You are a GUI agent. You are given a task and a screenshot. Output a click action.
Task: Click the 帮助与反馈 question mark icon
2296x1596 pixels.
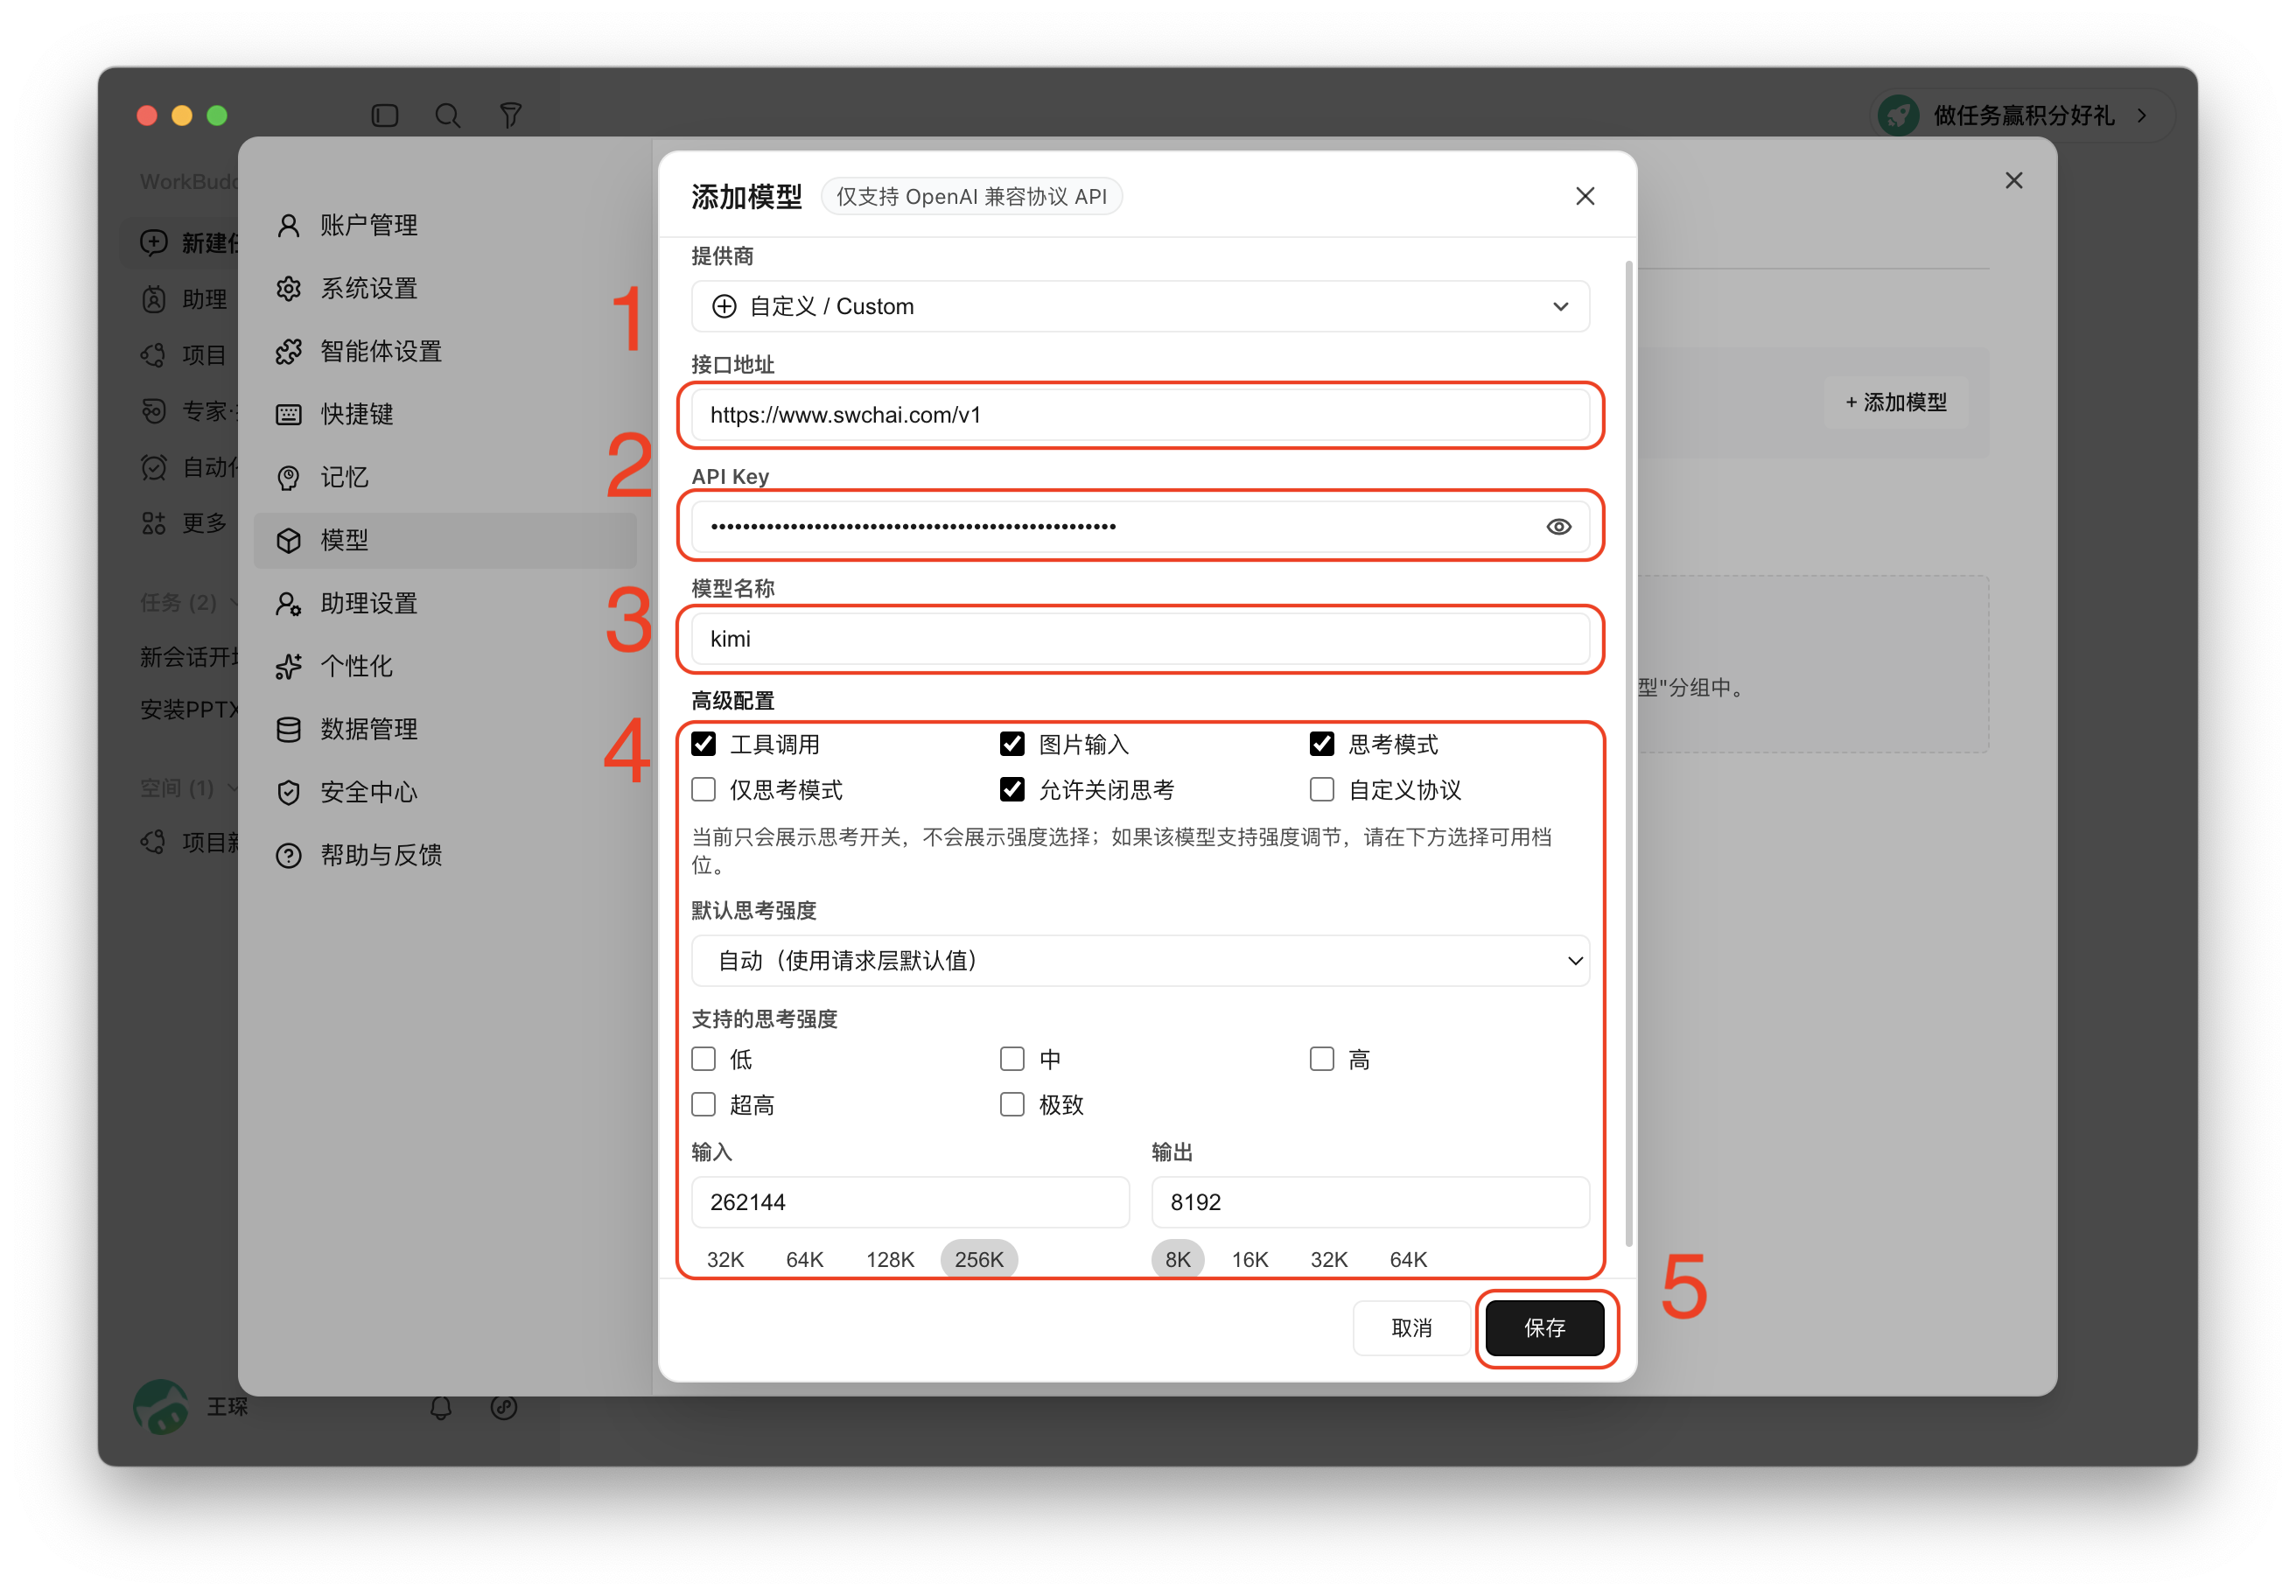[288, 855]
